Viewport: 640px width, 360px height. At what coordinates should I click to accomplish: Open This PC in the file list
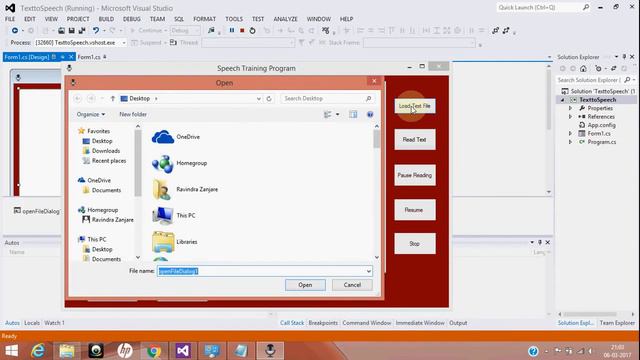(x=174, y=216)
